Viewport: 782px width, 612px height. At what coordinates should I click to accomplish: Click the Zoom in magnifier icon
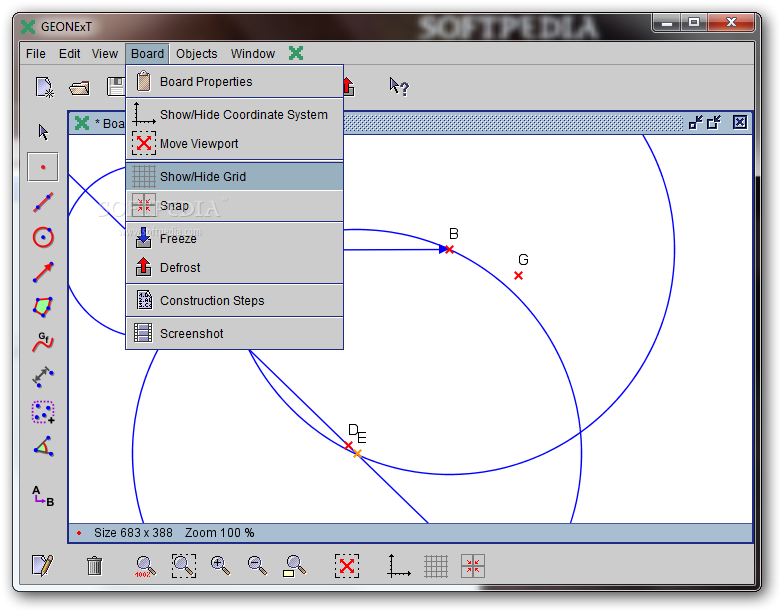pos(220,566)
